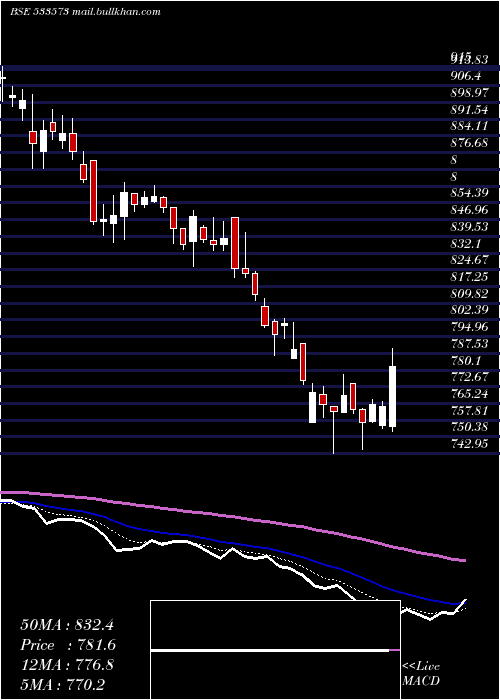Click the 742.95 price label
The height and width of the screenshot is (700, 500).
[469, 444]
